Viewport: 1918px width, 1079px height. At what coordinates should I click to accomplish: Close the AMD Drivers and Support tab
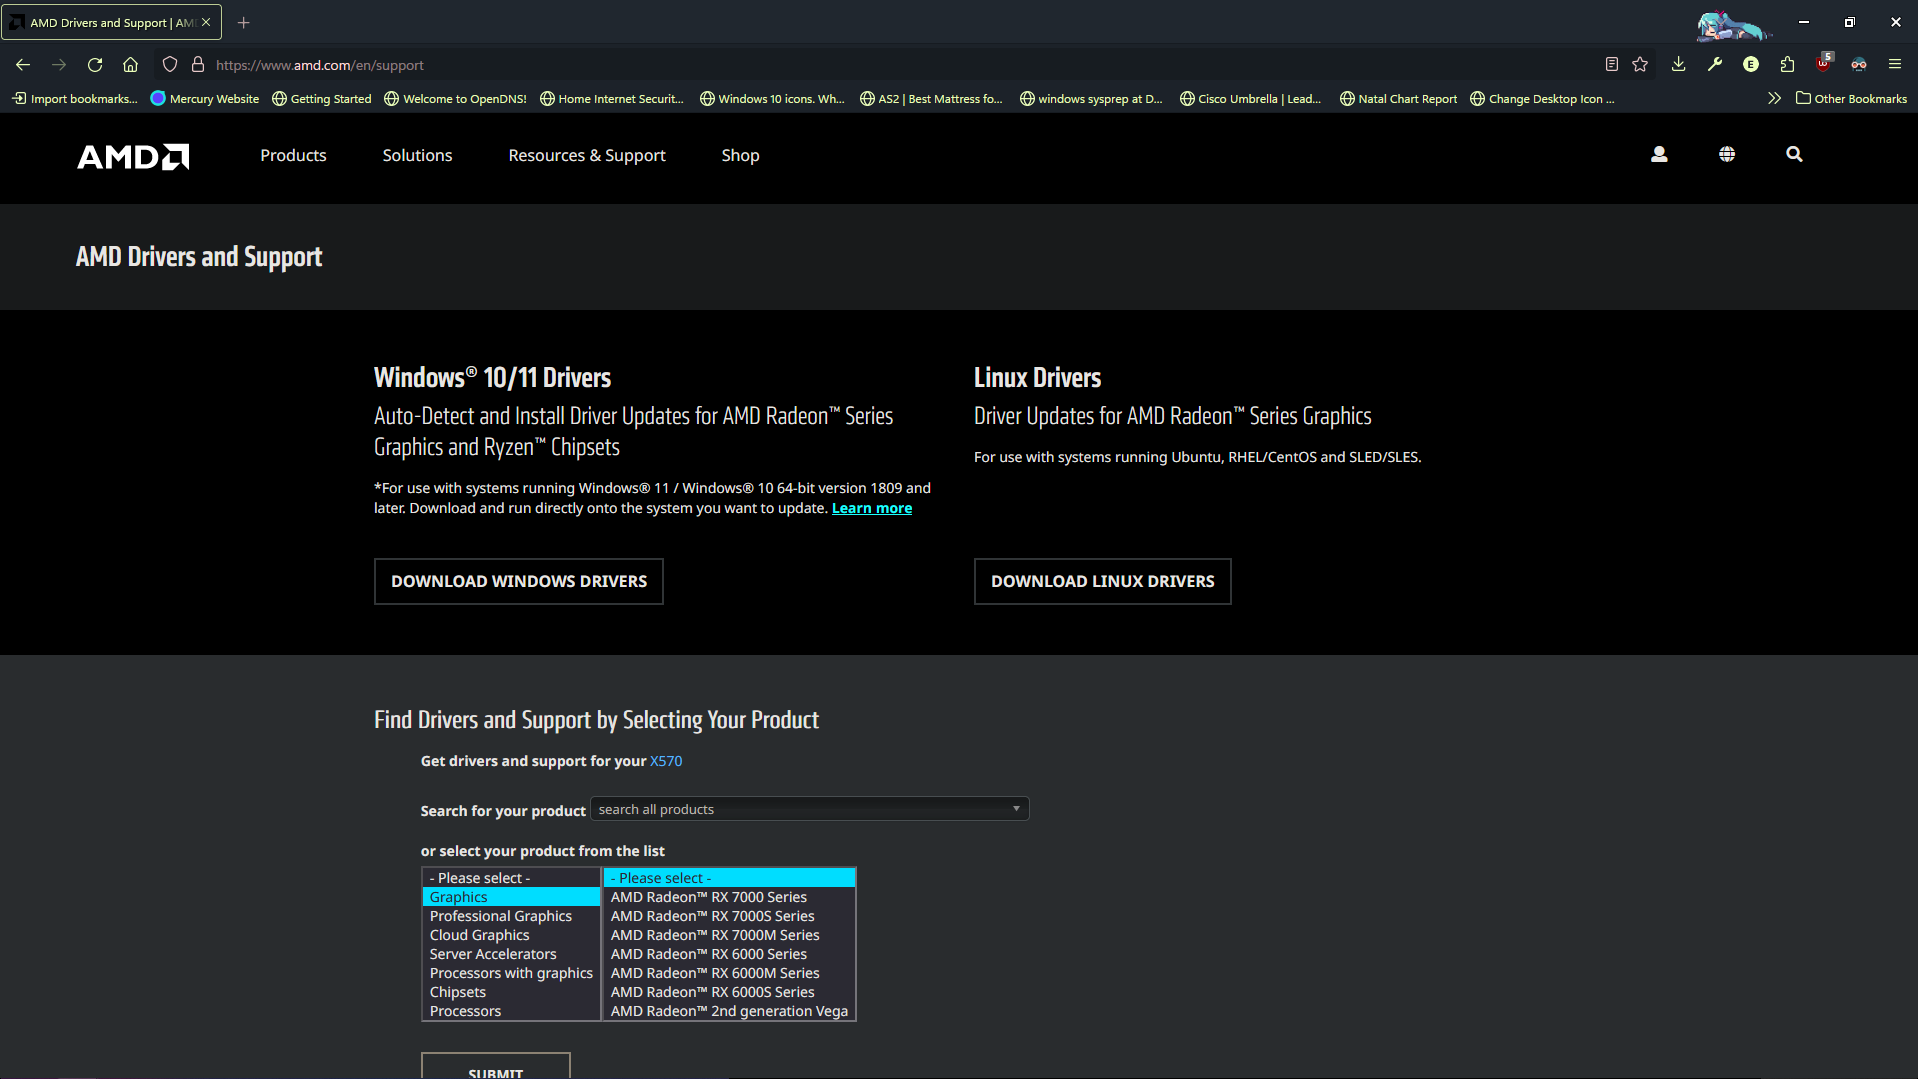(x=206, y=22)
